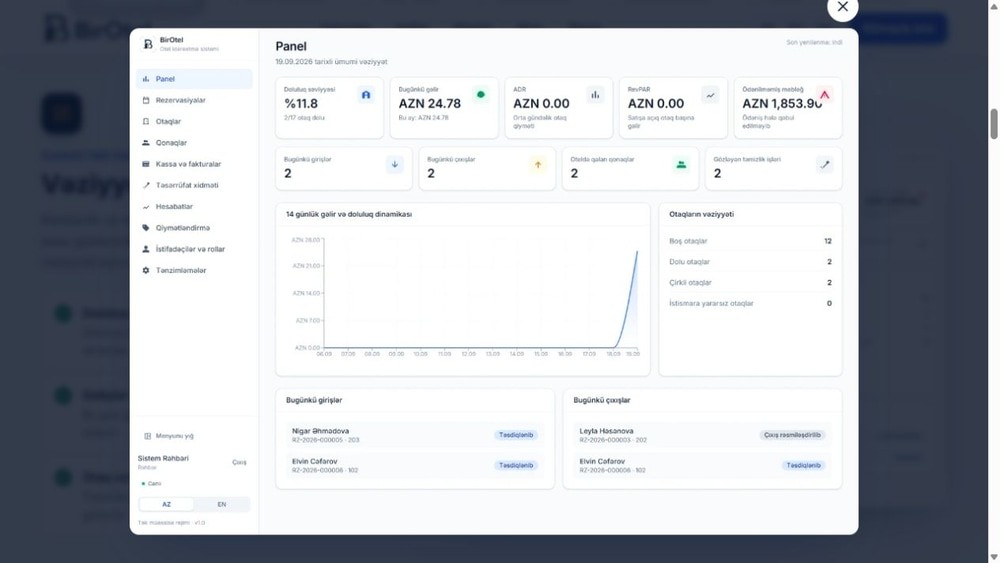This screenshot has width=1000, height=563.
Task: Click the Çirkli otaqlar row
Action: click(x=750, y=282)
